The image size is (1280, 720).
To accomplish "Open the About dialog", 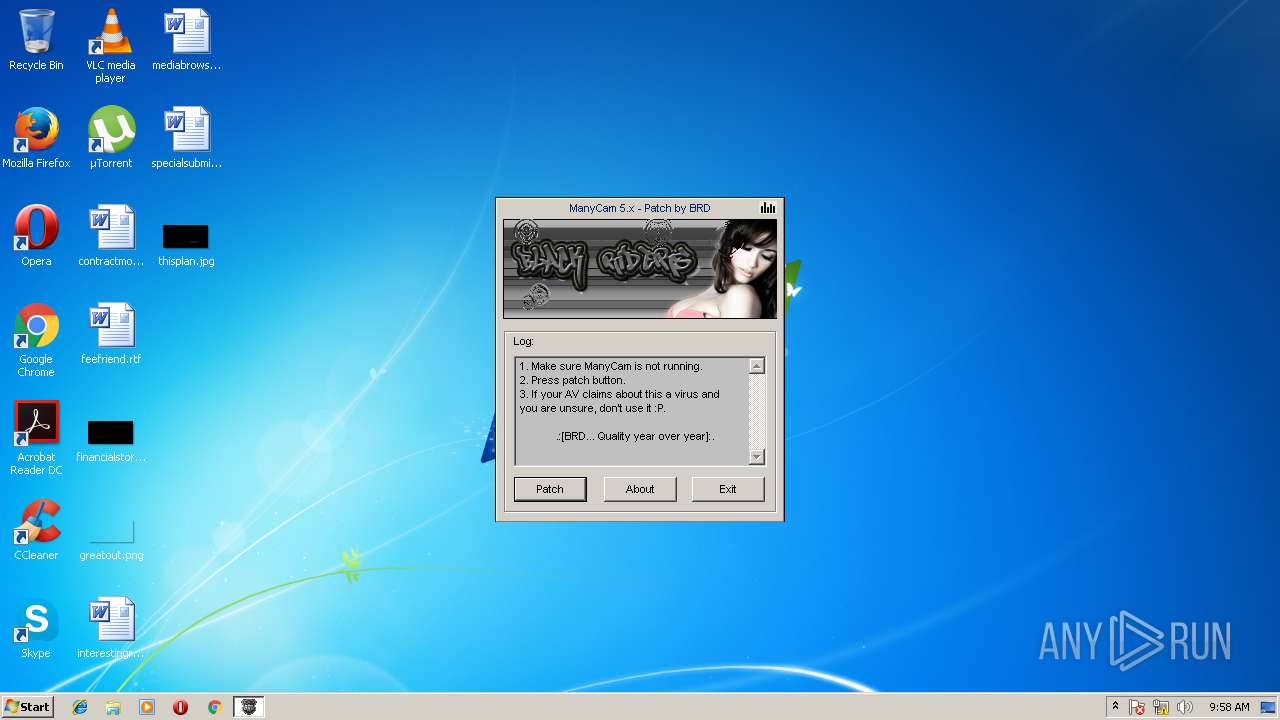I will pyautogui.click(x=640, y=489).
